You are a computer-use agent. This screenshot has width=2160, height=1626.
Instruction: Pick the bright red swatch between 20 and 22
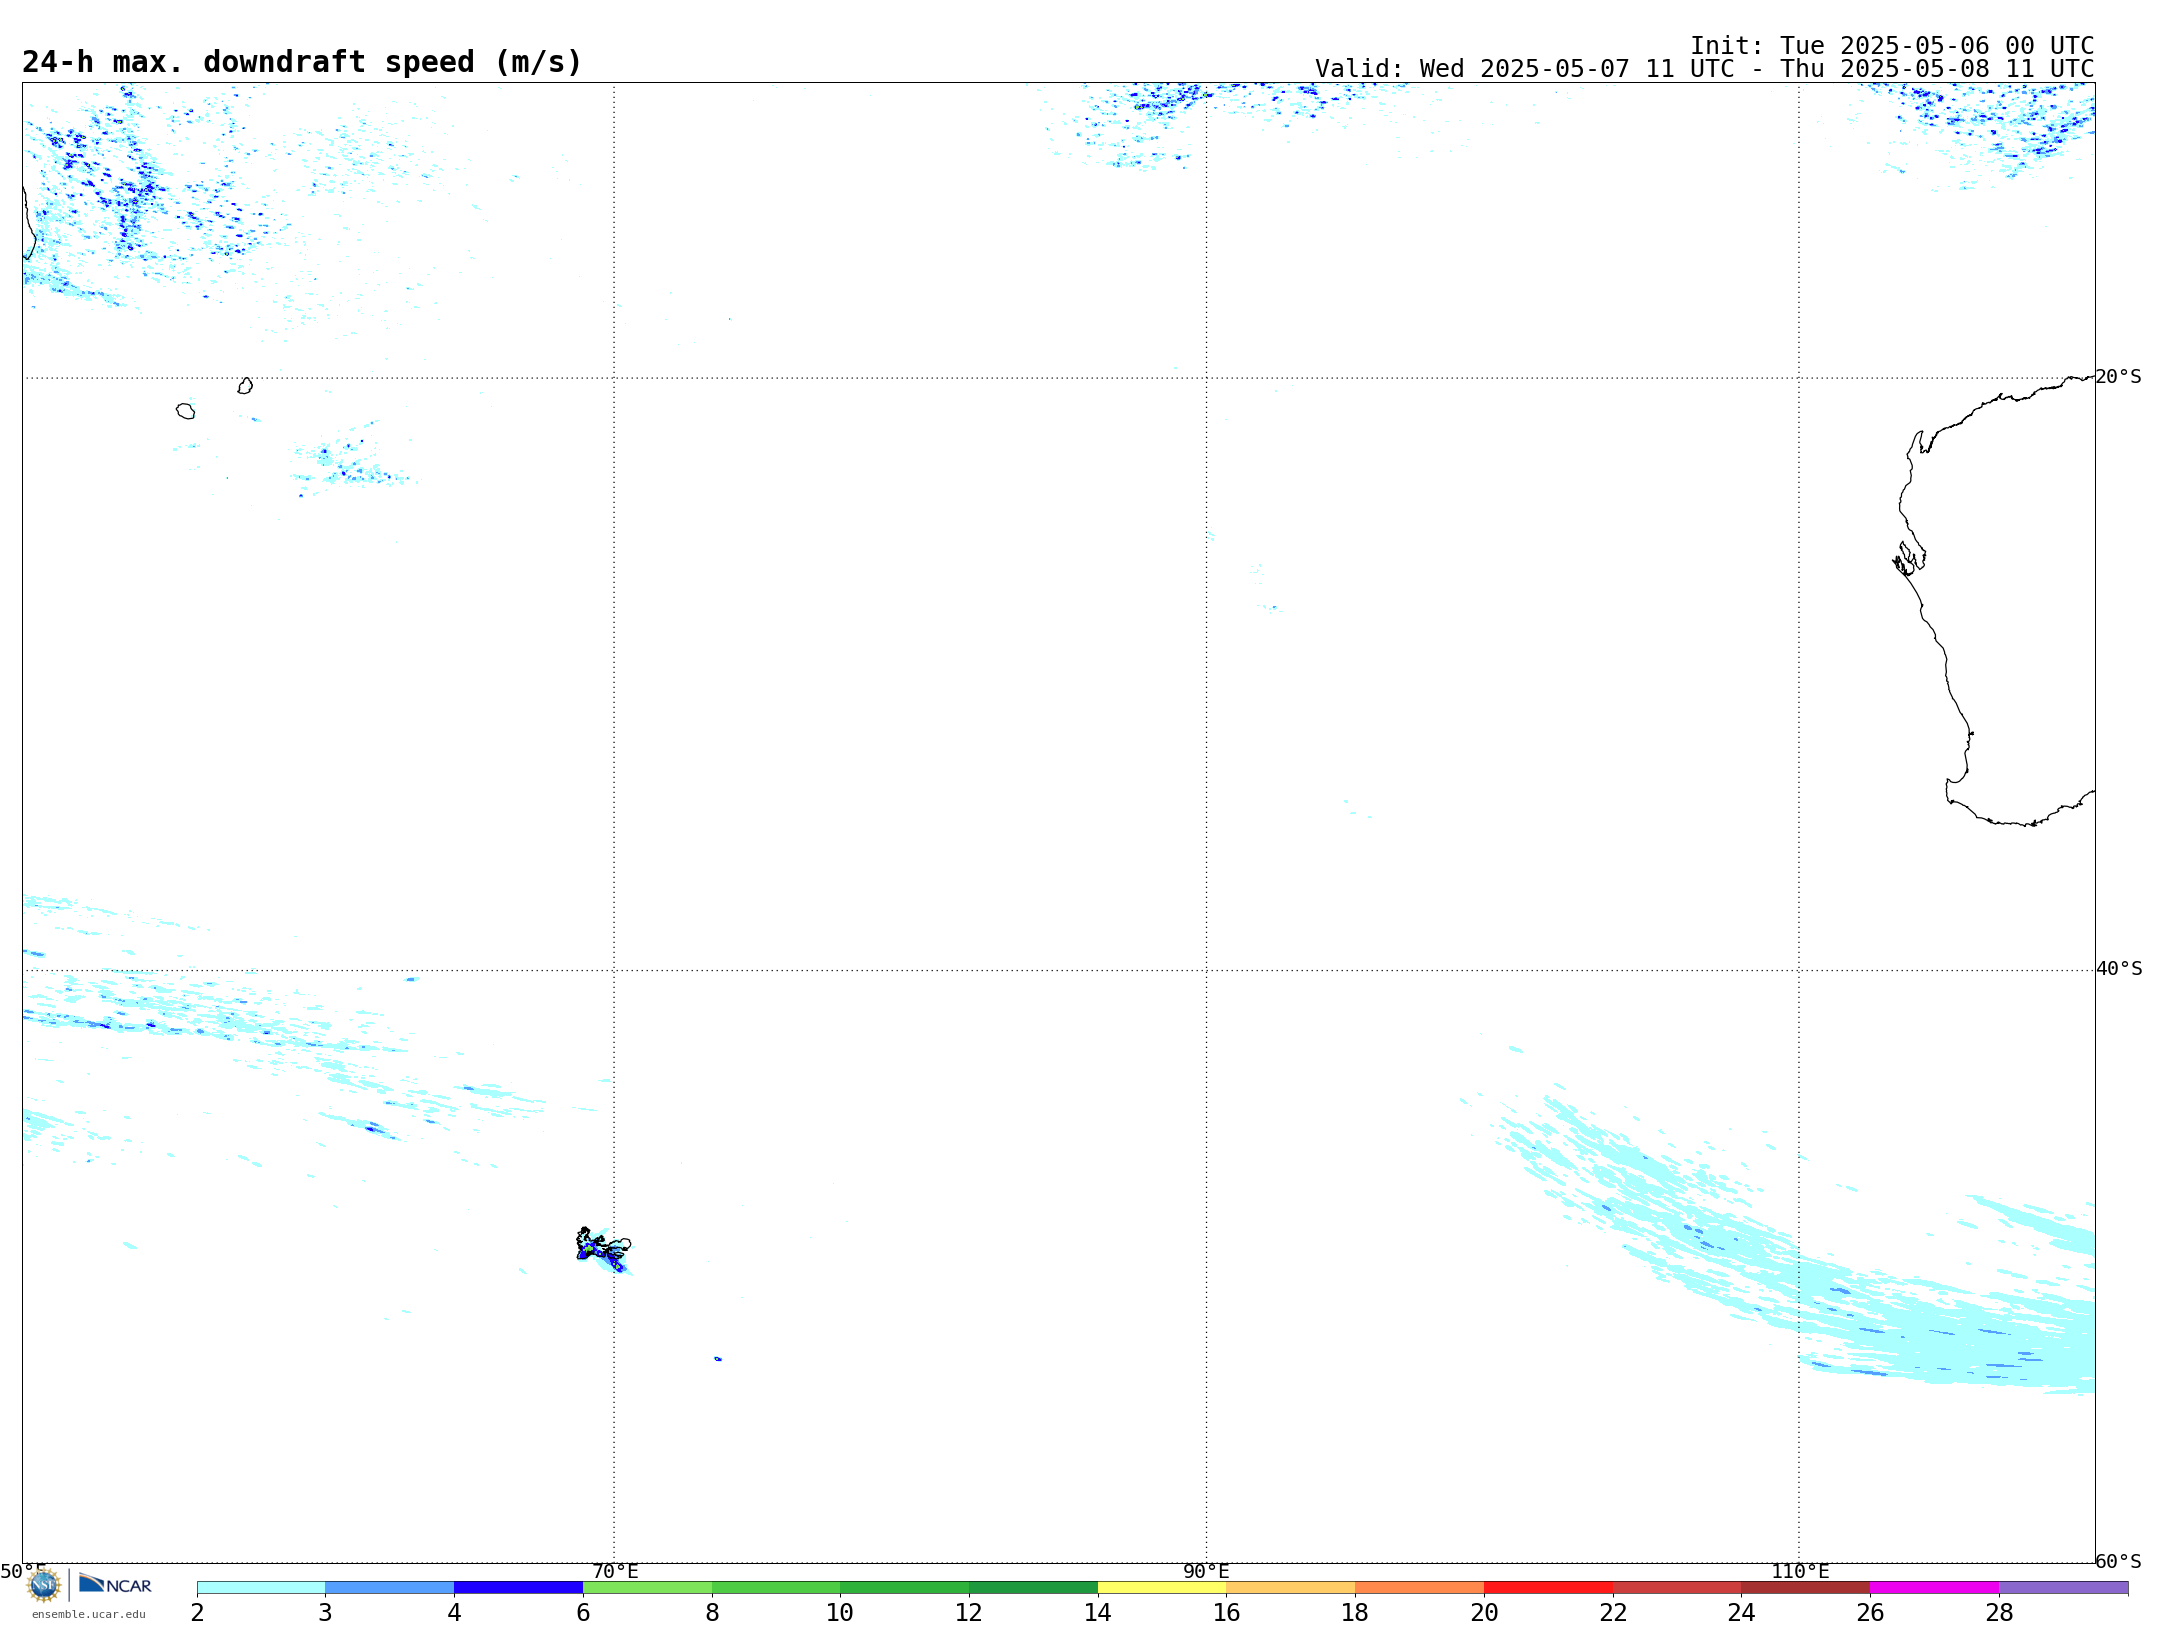click(x=1548, y=1588)
